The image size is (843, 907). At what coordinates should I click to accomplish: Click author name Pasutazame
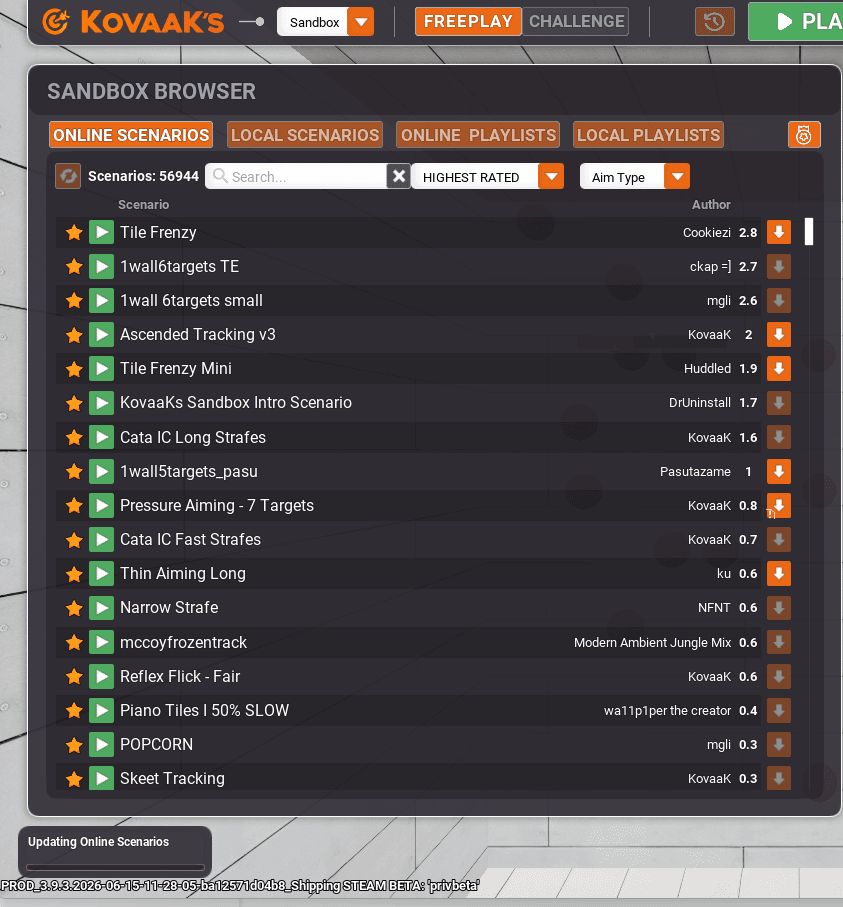click(695, 471)
